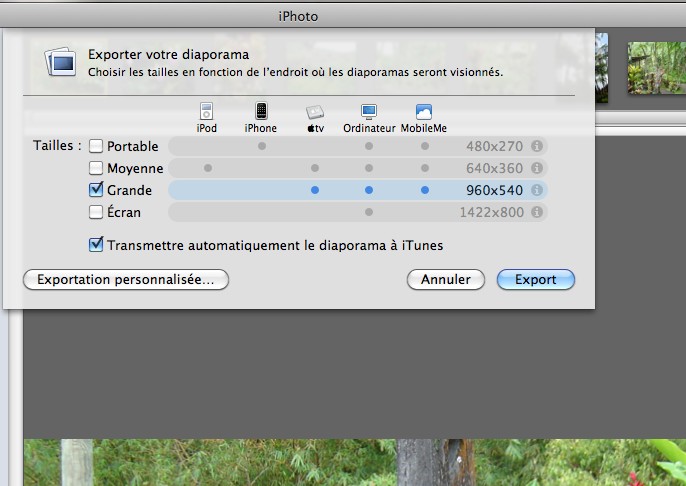Click the Moyenne size label
Screen dimensions: 686x486
pyautogui.click(x=135, y=168)
